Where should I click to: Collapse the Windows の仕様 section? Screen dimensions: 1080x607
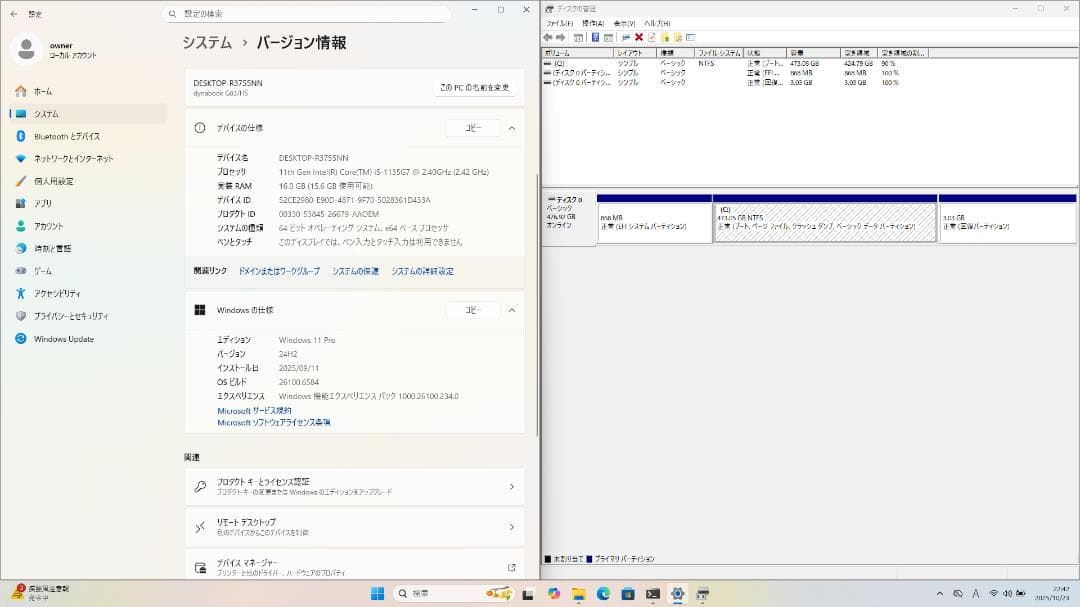(511, 310)
